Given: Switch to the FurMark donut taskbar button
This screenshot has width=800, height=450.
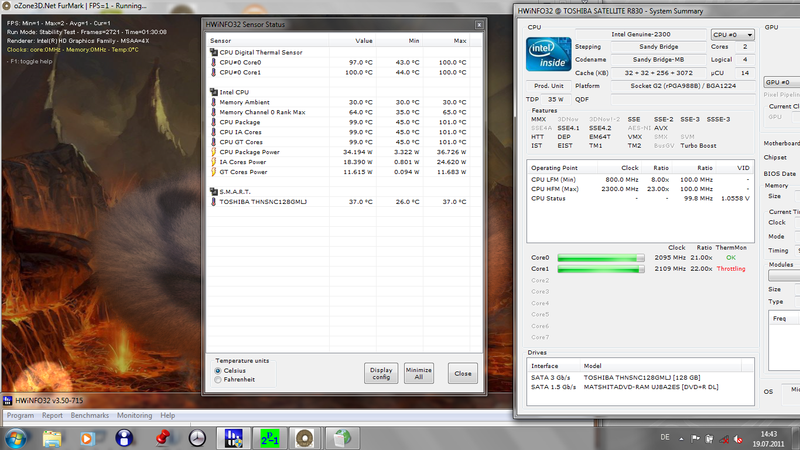Looking at the screenshot, I should 305,438.
